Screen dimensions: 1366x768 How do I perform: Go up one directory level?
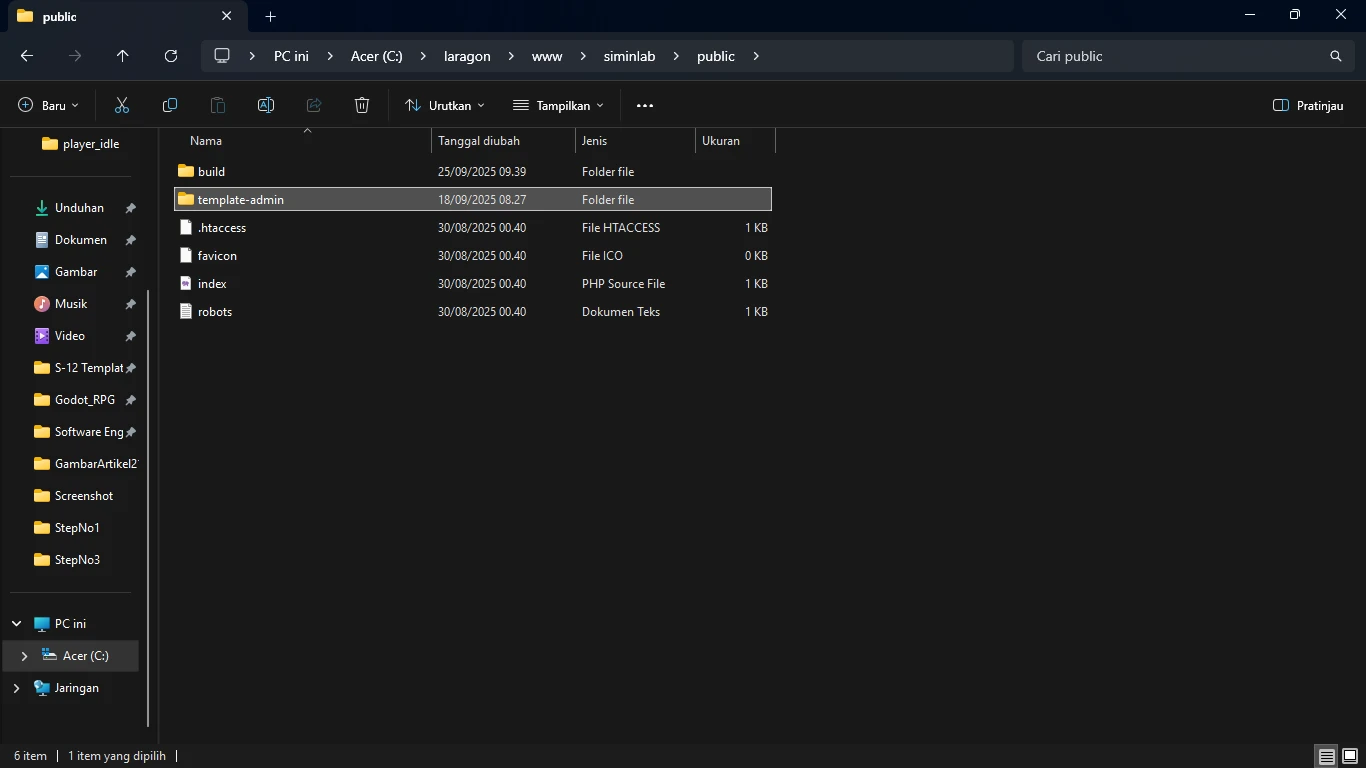tap(123, 56)
